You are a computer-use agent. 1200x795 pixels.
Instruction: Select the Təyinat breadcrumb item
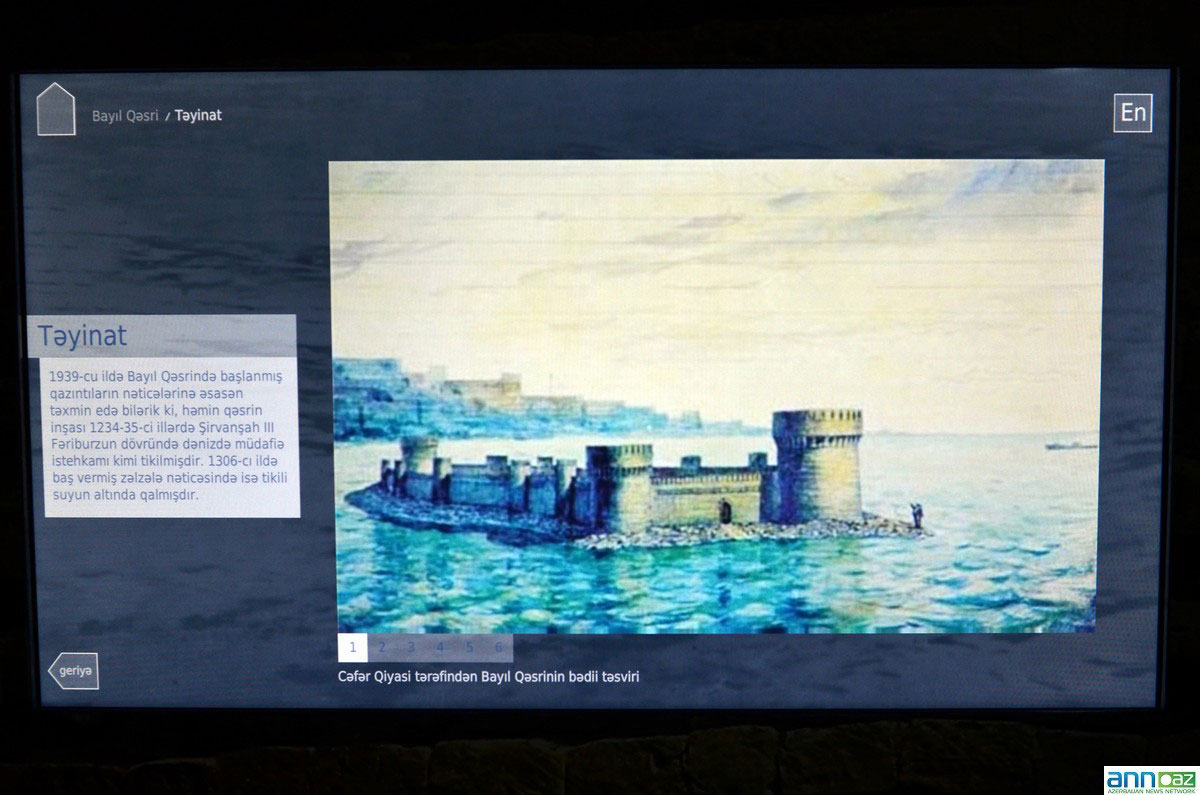(x=198, y=116)
